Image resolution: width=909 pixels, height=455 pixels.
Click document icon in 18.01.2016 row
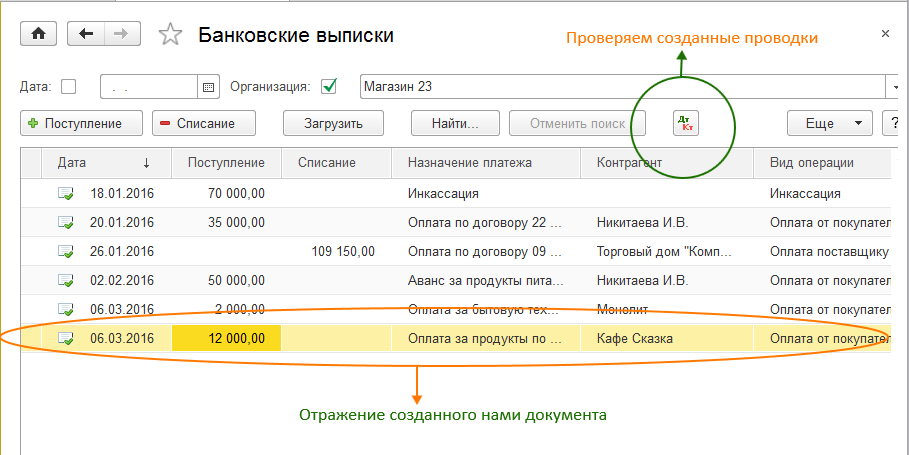pos(66,194)
